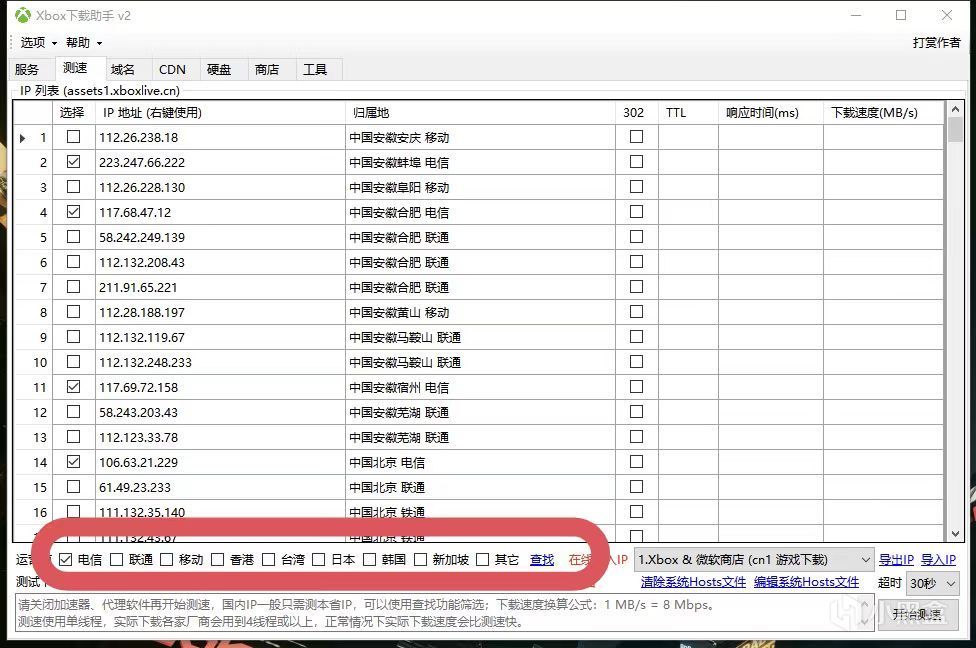Check the select box for 112.26.238.18

tap(73, 136)
